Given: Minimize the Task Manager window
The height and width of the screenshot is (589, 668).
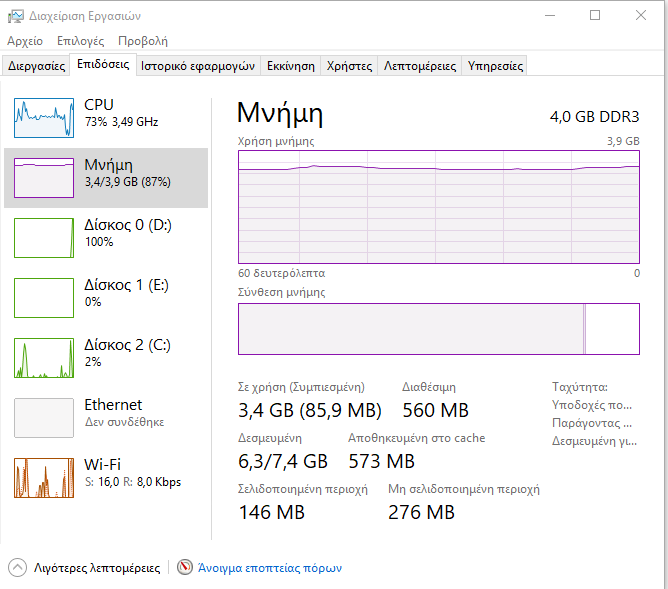Looking at the screenshot, I should 550,16.
